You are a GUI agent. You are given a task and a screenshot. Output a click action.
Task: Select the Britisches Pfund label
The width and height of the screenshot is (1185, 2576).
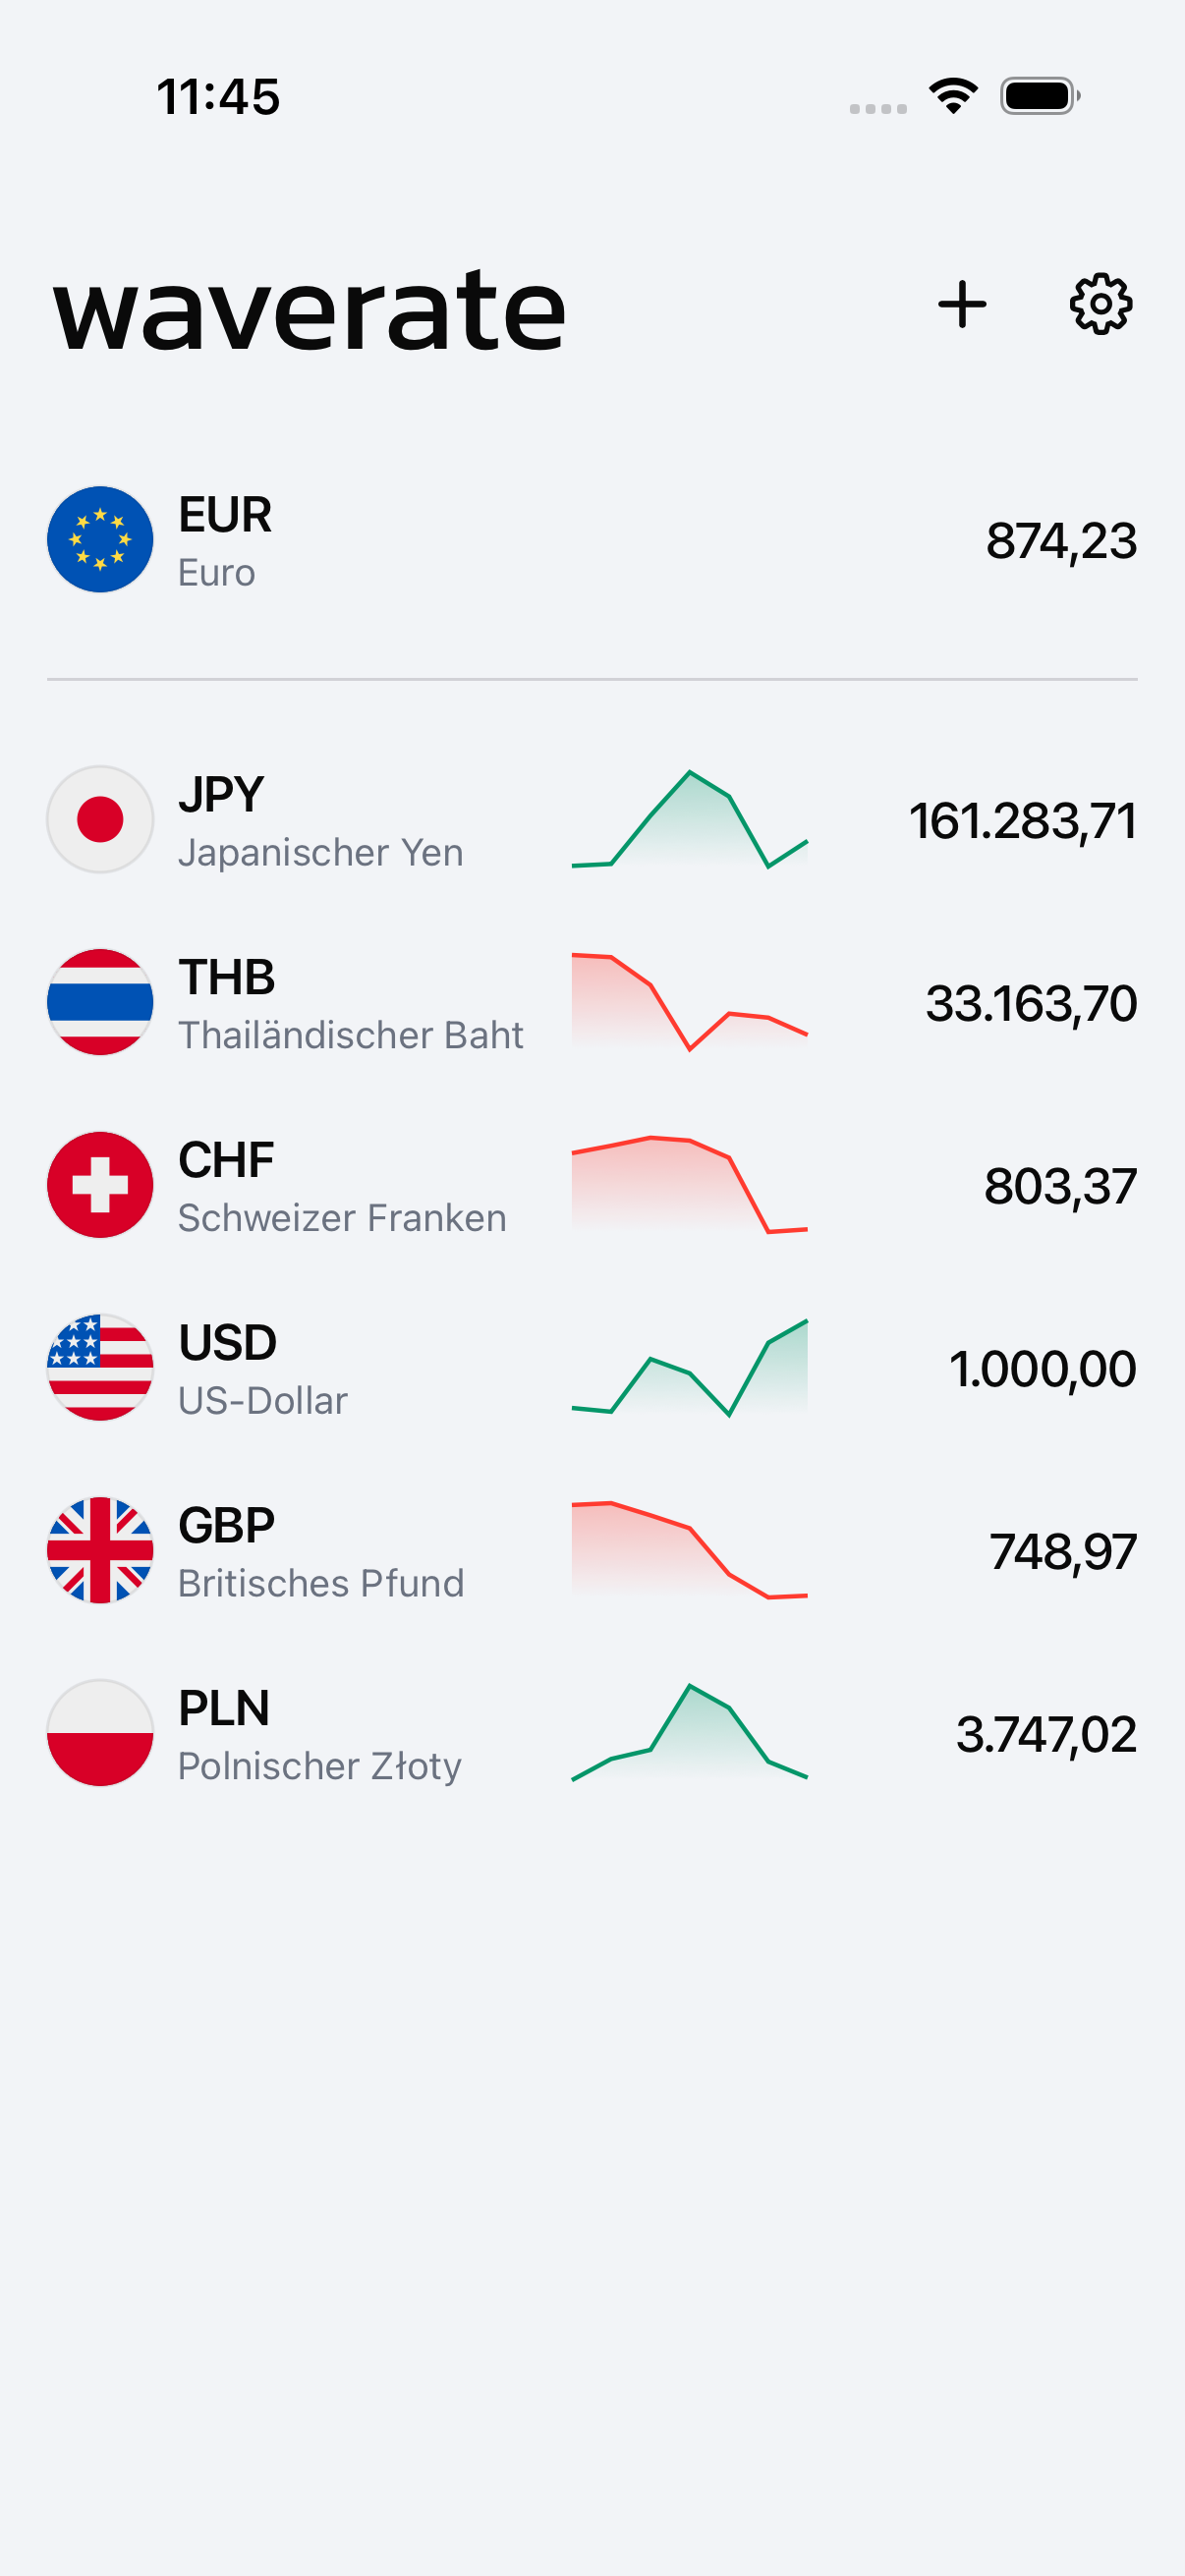tap(321, 1584)
